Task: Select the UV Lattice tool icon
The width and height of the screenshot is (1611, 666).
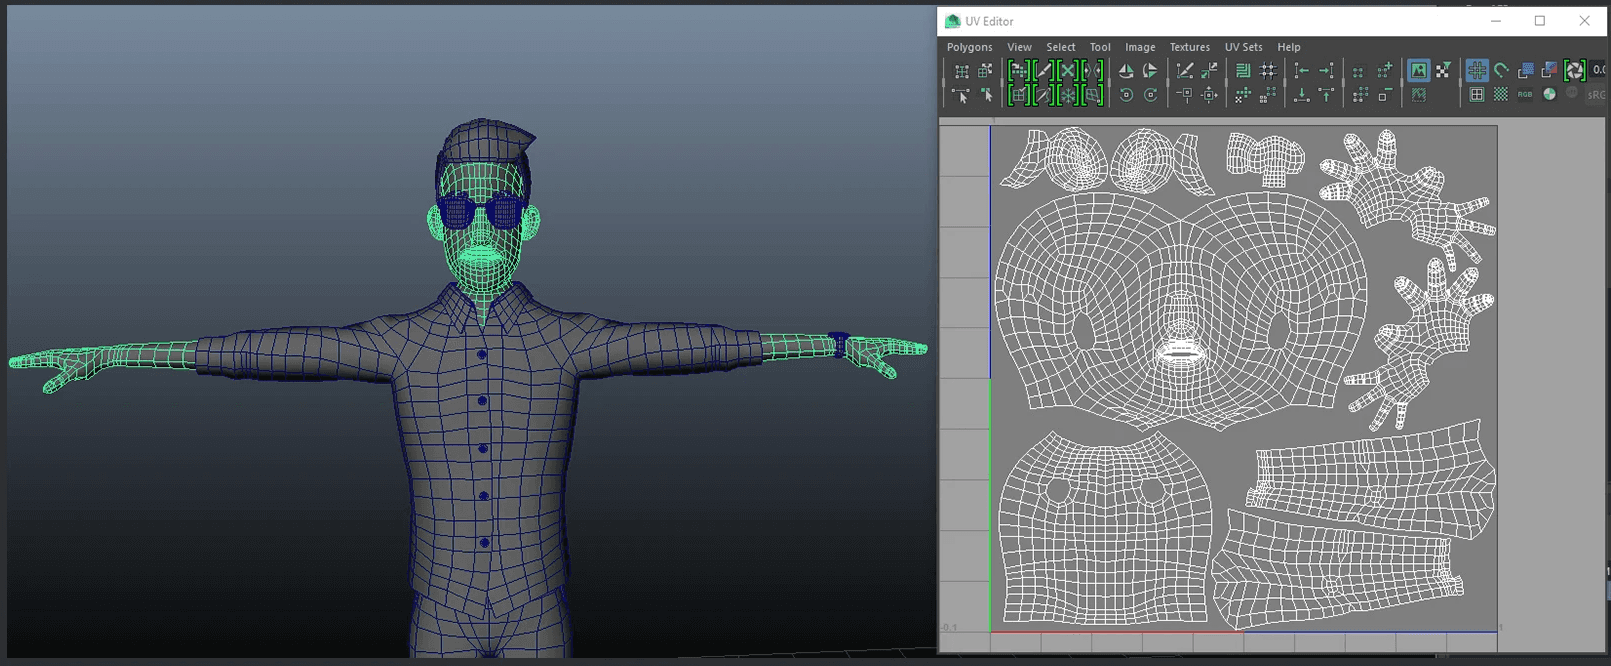Action: tap(961, 71)
